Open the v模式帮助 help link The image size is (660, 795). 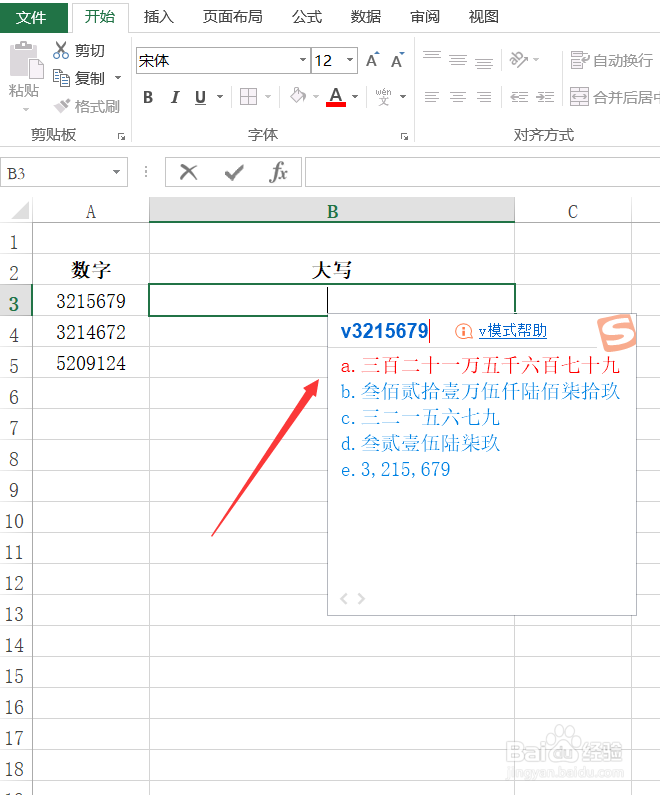point(512,331)
